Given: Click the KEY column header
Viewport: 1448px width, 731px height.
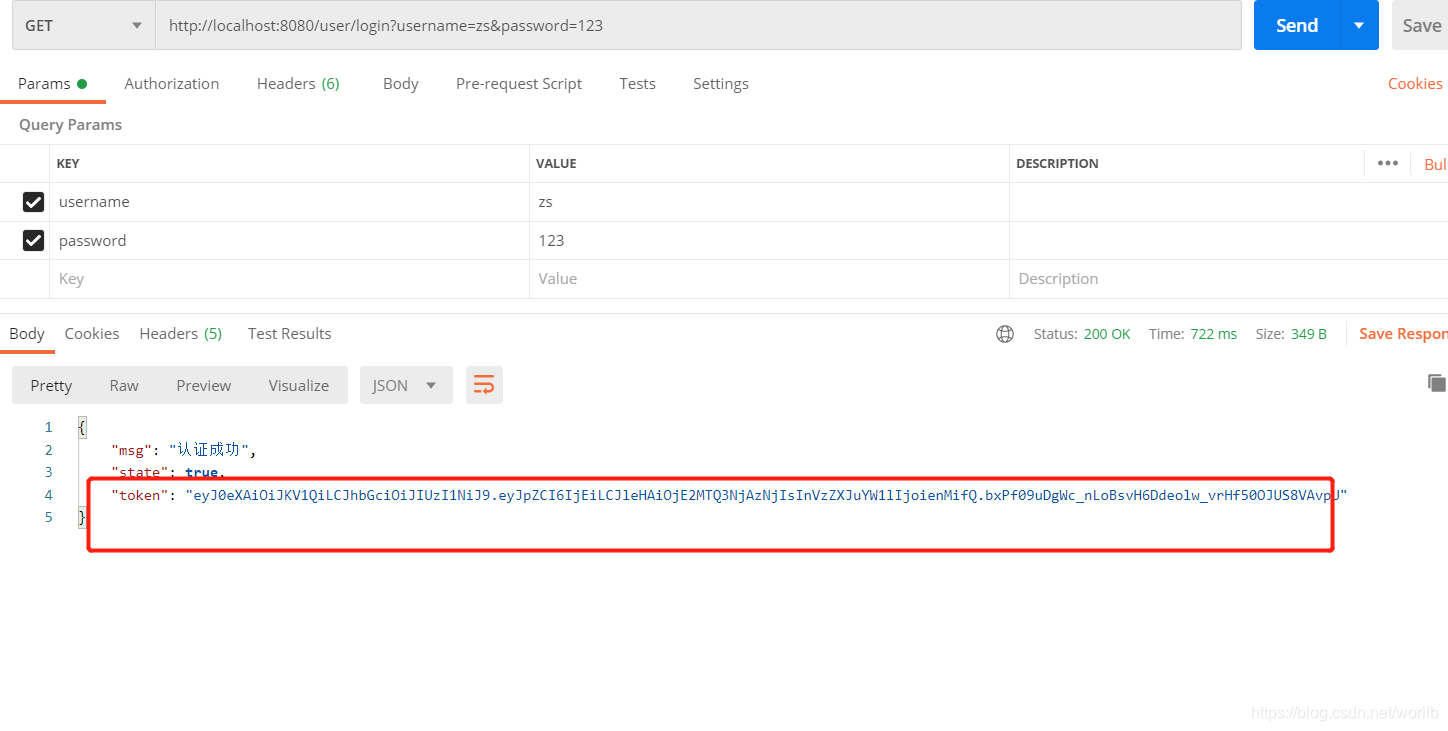Looking at the screenshot, I should (x=68, y=163).
